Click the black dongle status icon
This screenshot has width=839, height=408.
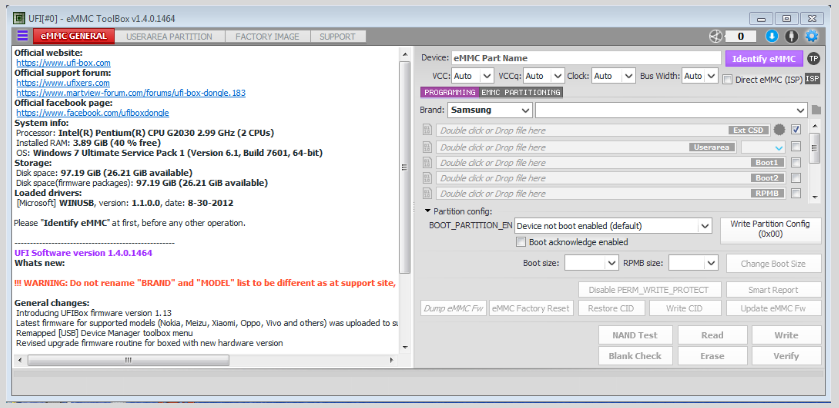coord(792,36)
